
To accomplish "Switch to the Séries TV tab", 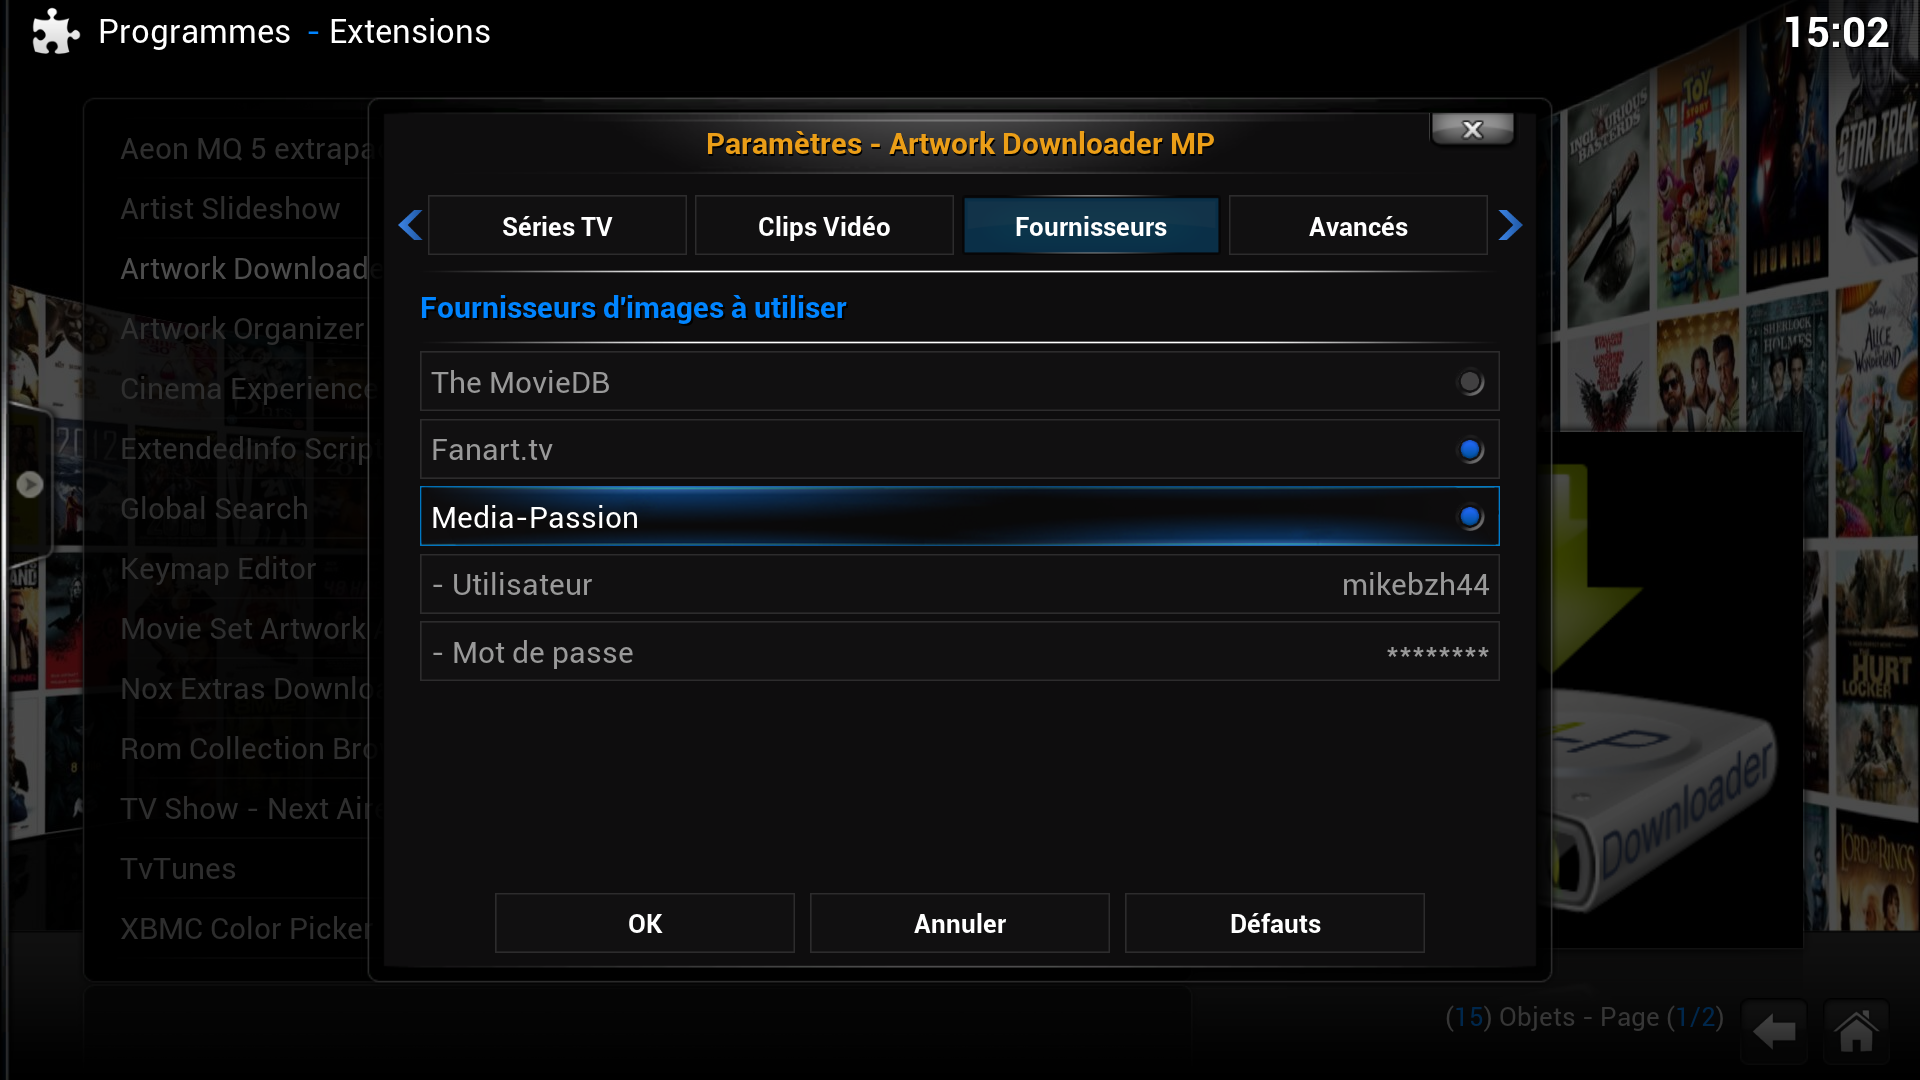I will coord(557,226).
